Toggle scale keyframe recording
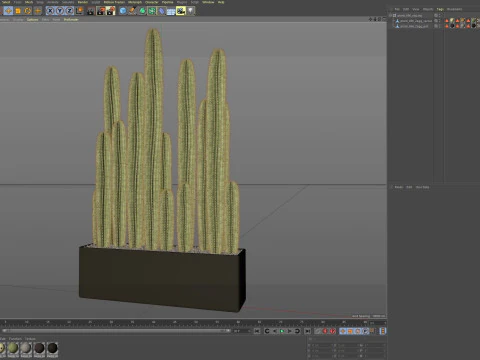 tap(350, 331)
